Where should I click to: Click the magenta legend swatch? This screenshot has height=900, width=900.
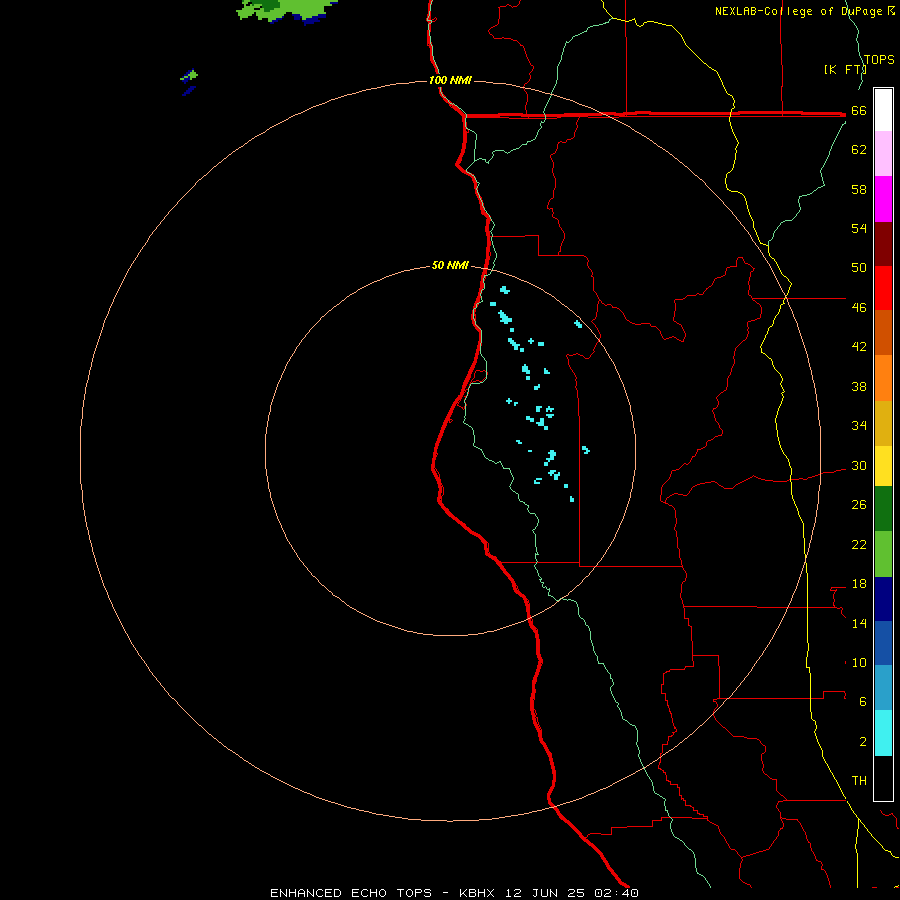[x=883, y=199]
